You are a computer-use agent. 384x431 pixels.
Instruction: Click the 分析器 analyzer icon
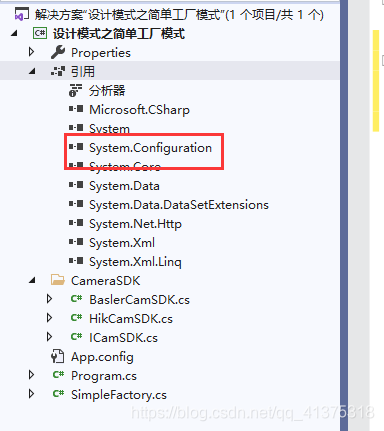(75, 90)
